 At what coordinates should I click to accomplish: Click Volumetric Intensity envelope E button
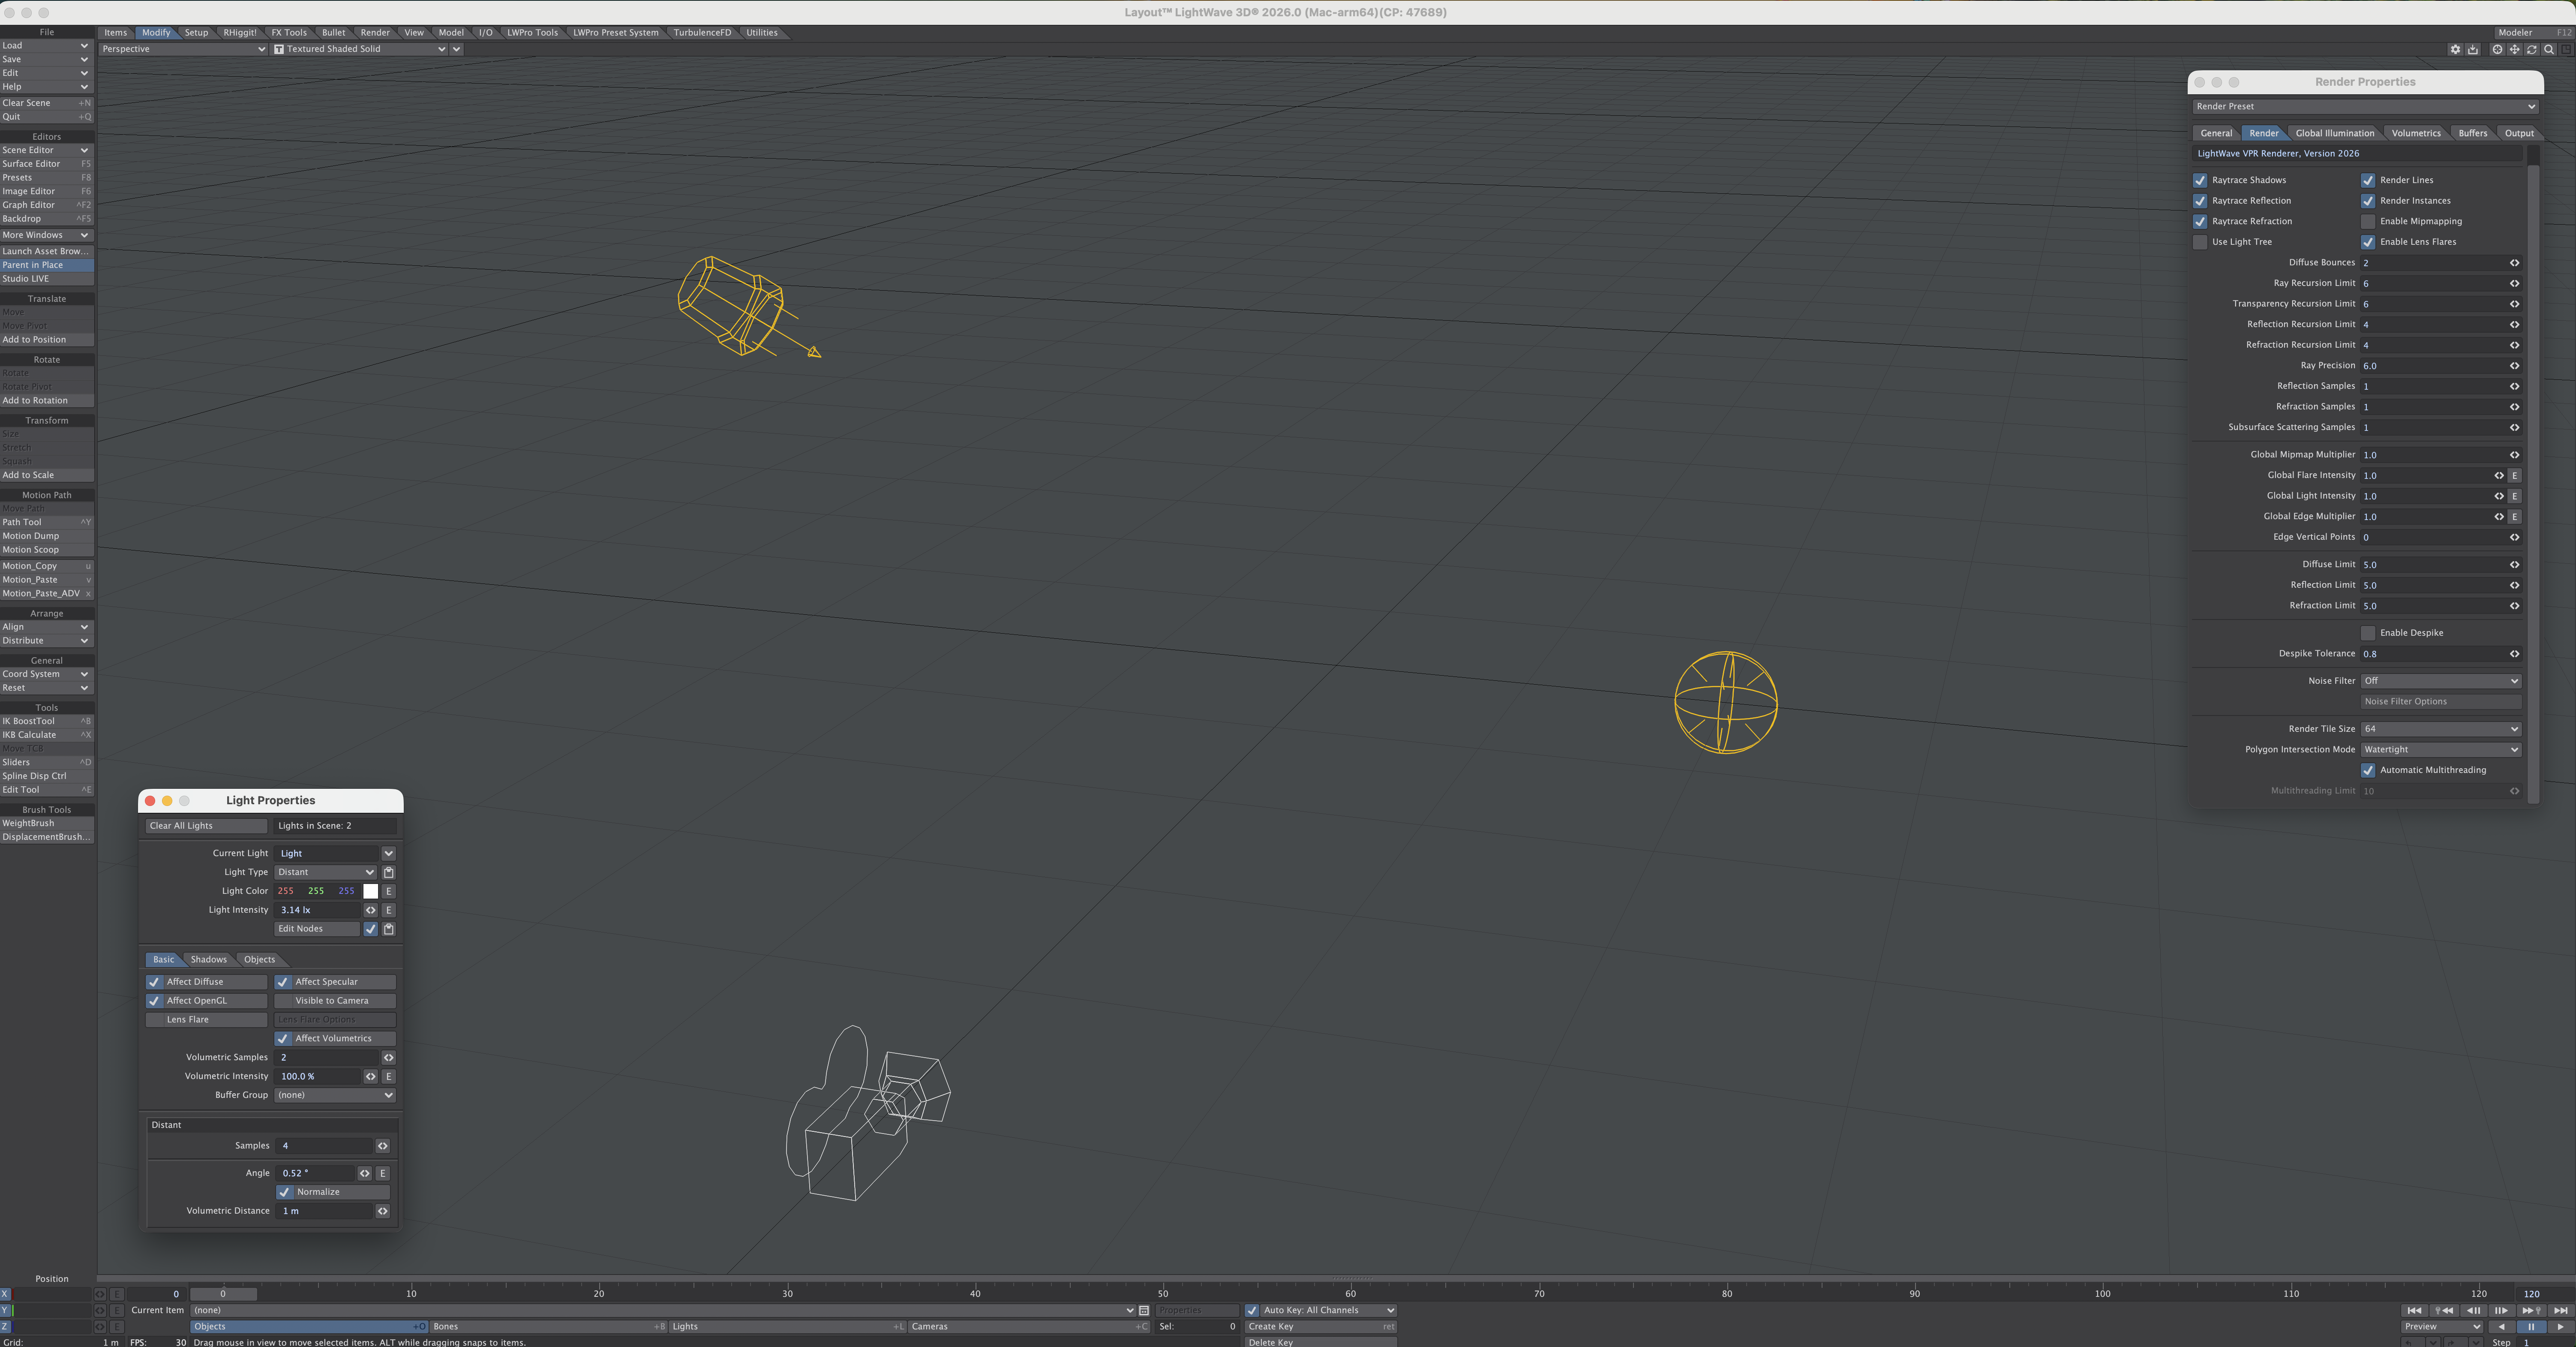click(389, 1077)
